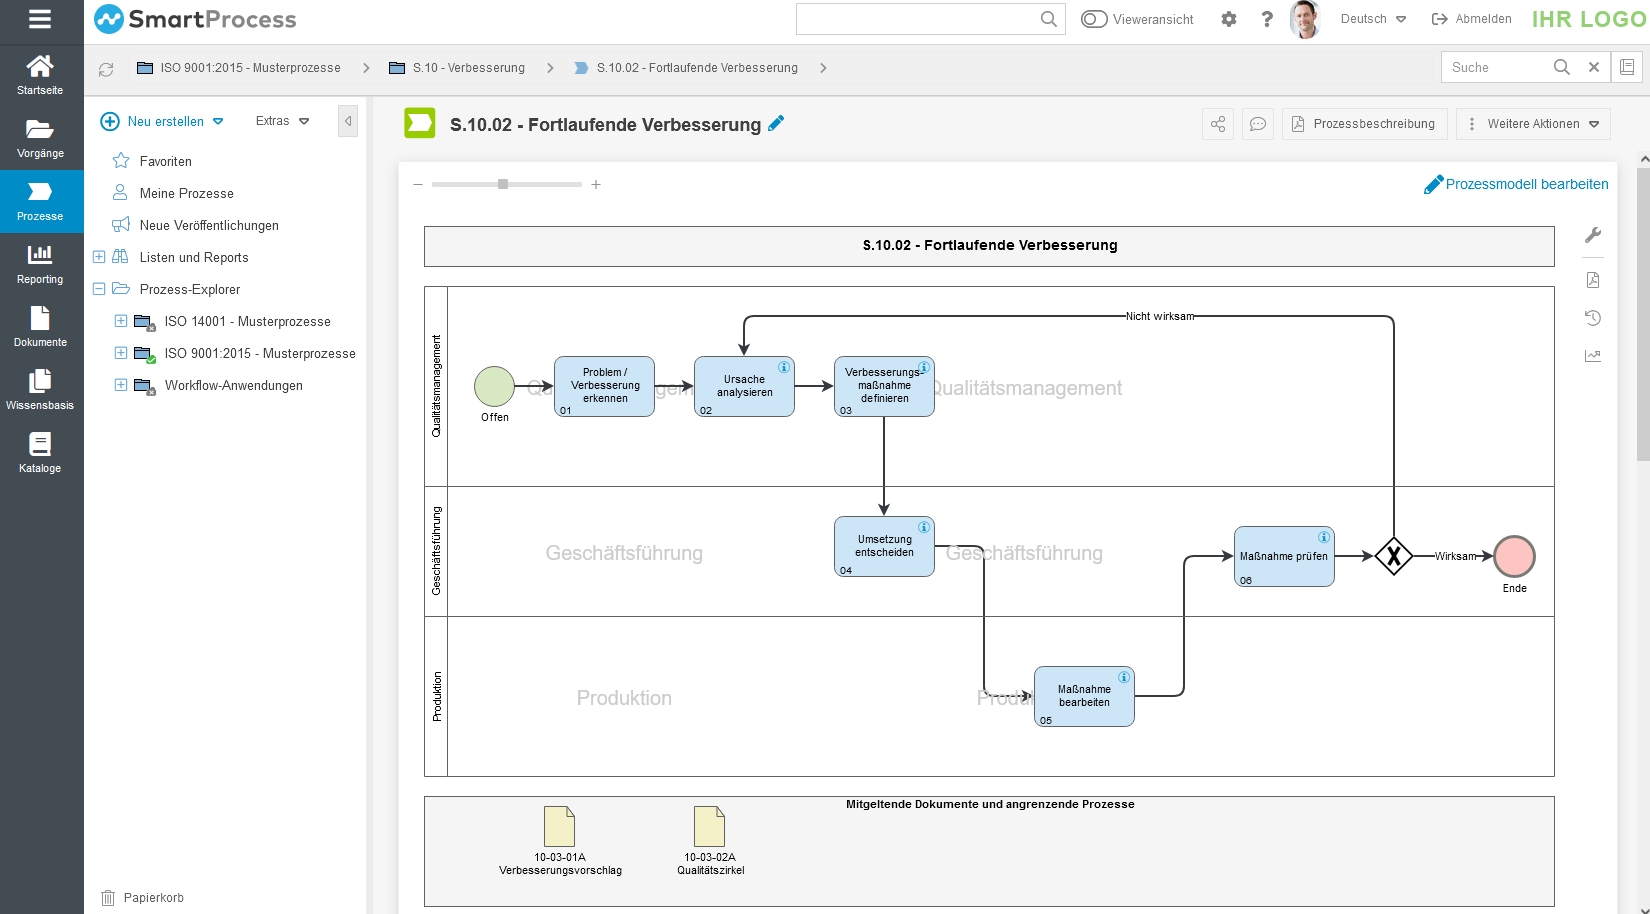Expand the Workflow-Anwendungen node
The height and width of the screenshot is (914, 1650).
pos(121,385)
